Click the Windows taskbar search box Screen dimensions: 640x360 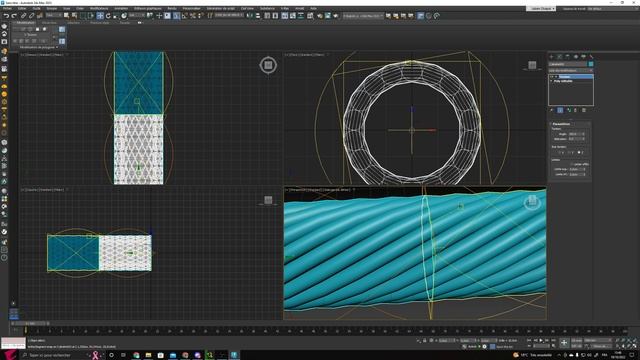(54, 355)
